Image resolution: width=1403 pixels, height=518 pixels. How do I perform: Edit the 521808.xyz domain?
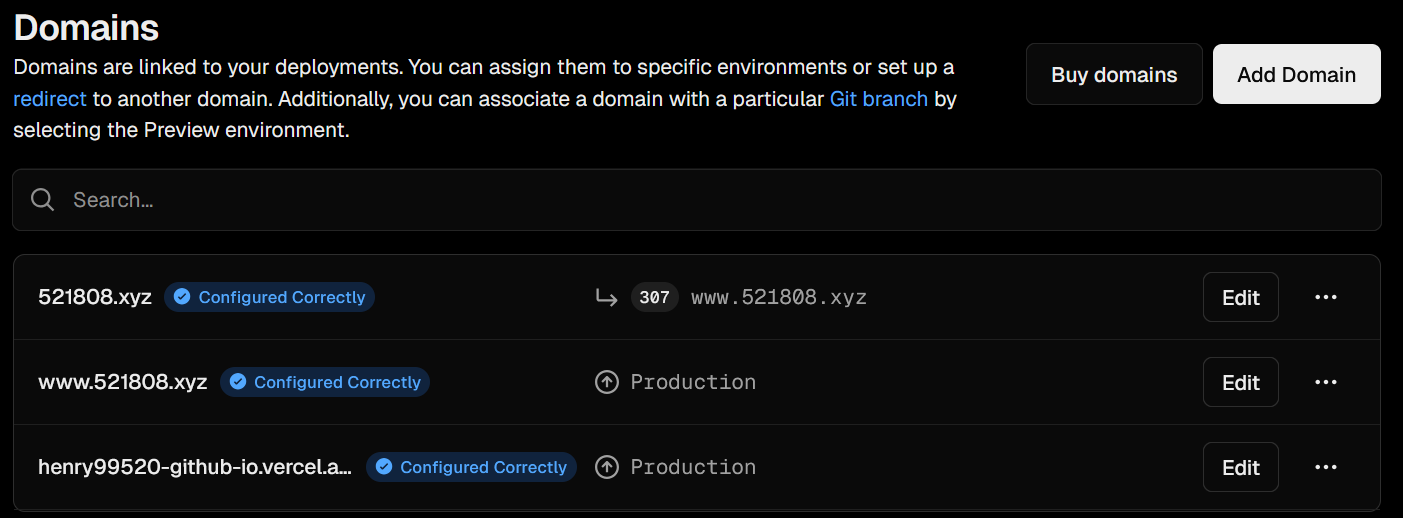(x=1240, y=297)
